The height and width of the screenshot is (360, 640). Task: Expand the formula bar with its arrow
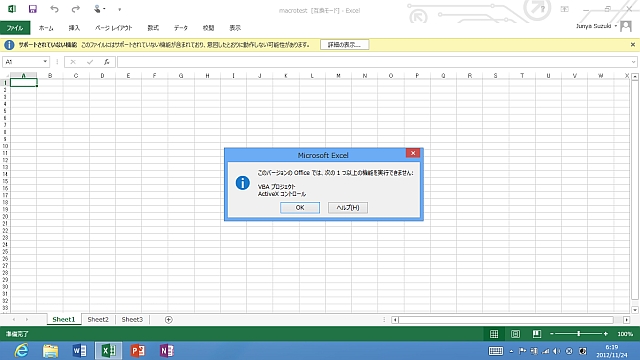tap(633, 62)
